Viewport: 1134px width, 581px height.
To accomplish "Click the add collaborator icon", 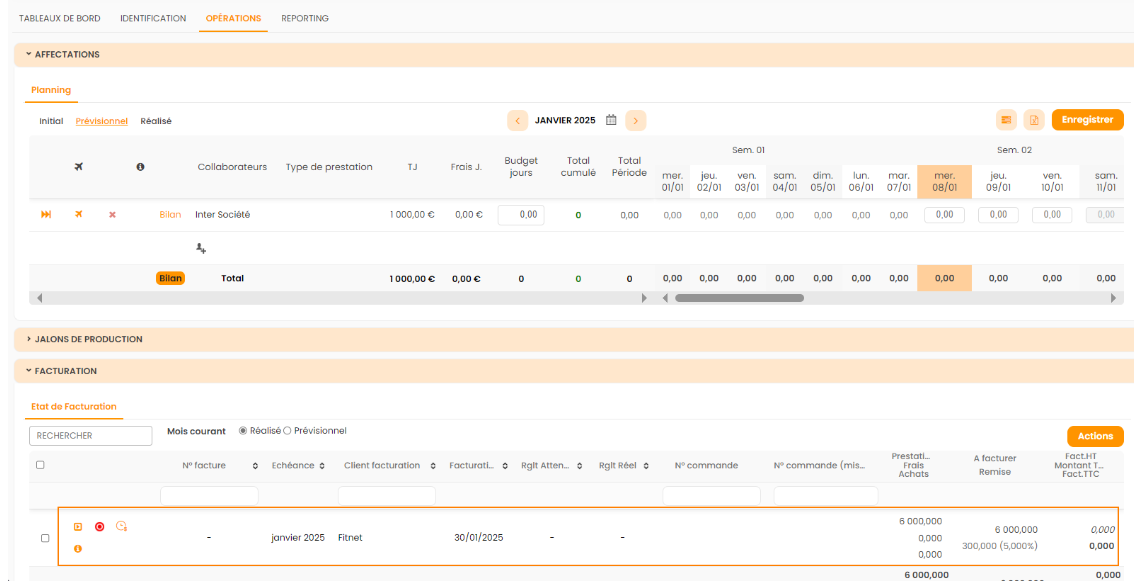I will [200, 248].
